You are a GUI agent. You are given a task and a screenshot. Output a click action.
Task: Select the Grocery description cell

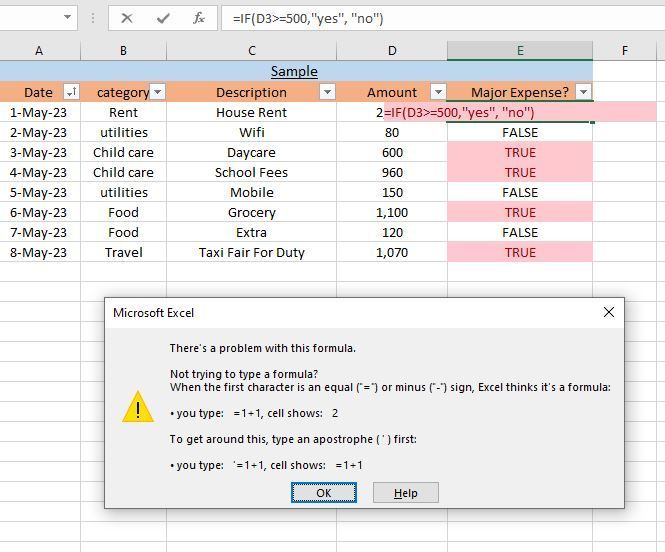(x=251, y=212)
